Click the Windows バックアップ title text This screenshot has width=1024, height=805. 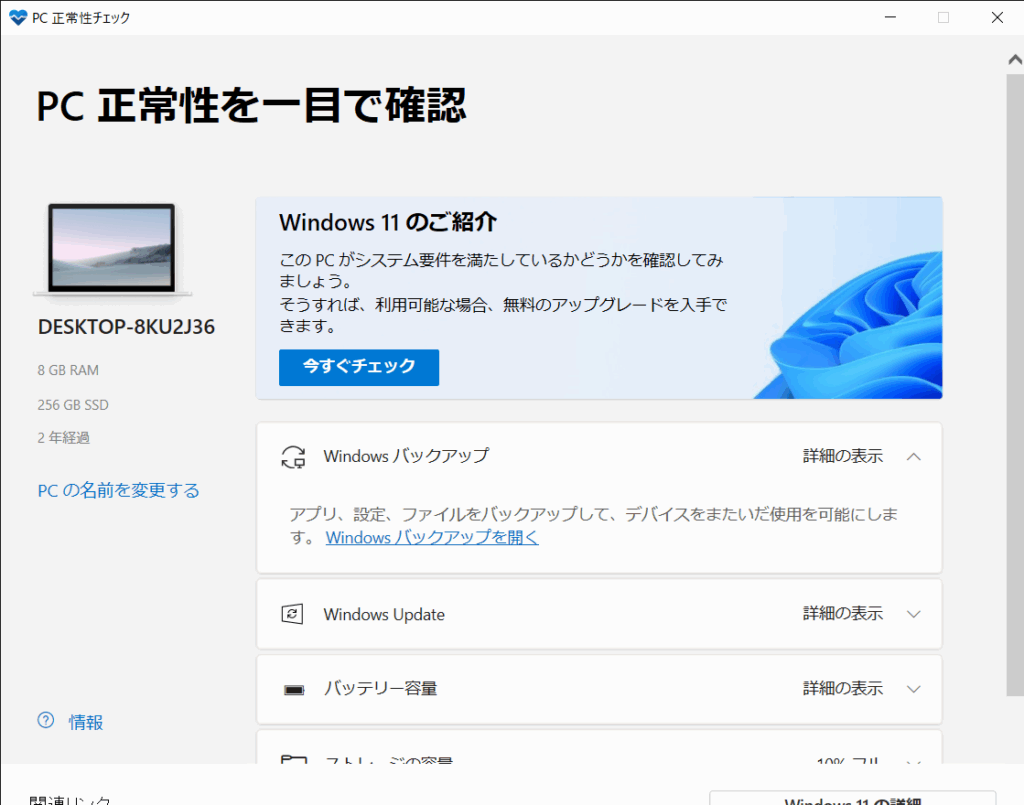click(406, 456)
